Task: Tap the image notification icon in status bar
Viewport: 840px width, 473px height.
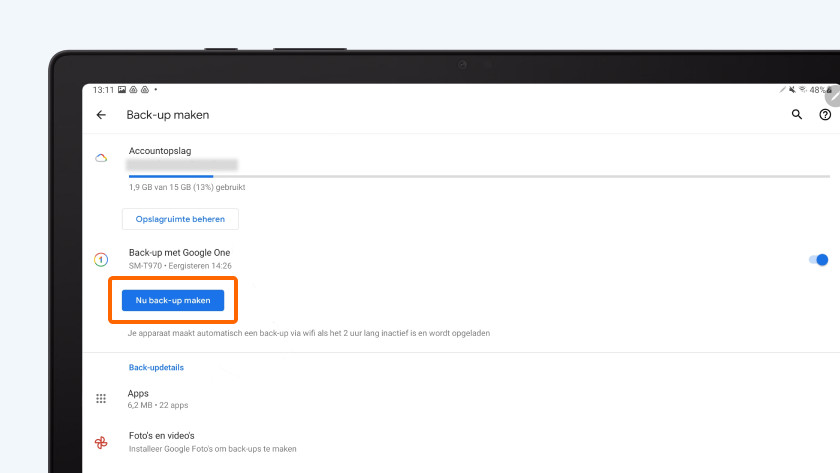Action: tap(122, 89)
